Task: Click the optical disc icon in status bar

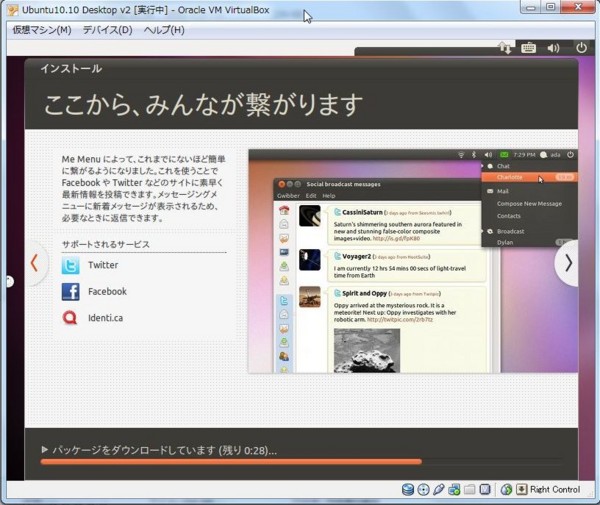Action: (x=424, y=490)
